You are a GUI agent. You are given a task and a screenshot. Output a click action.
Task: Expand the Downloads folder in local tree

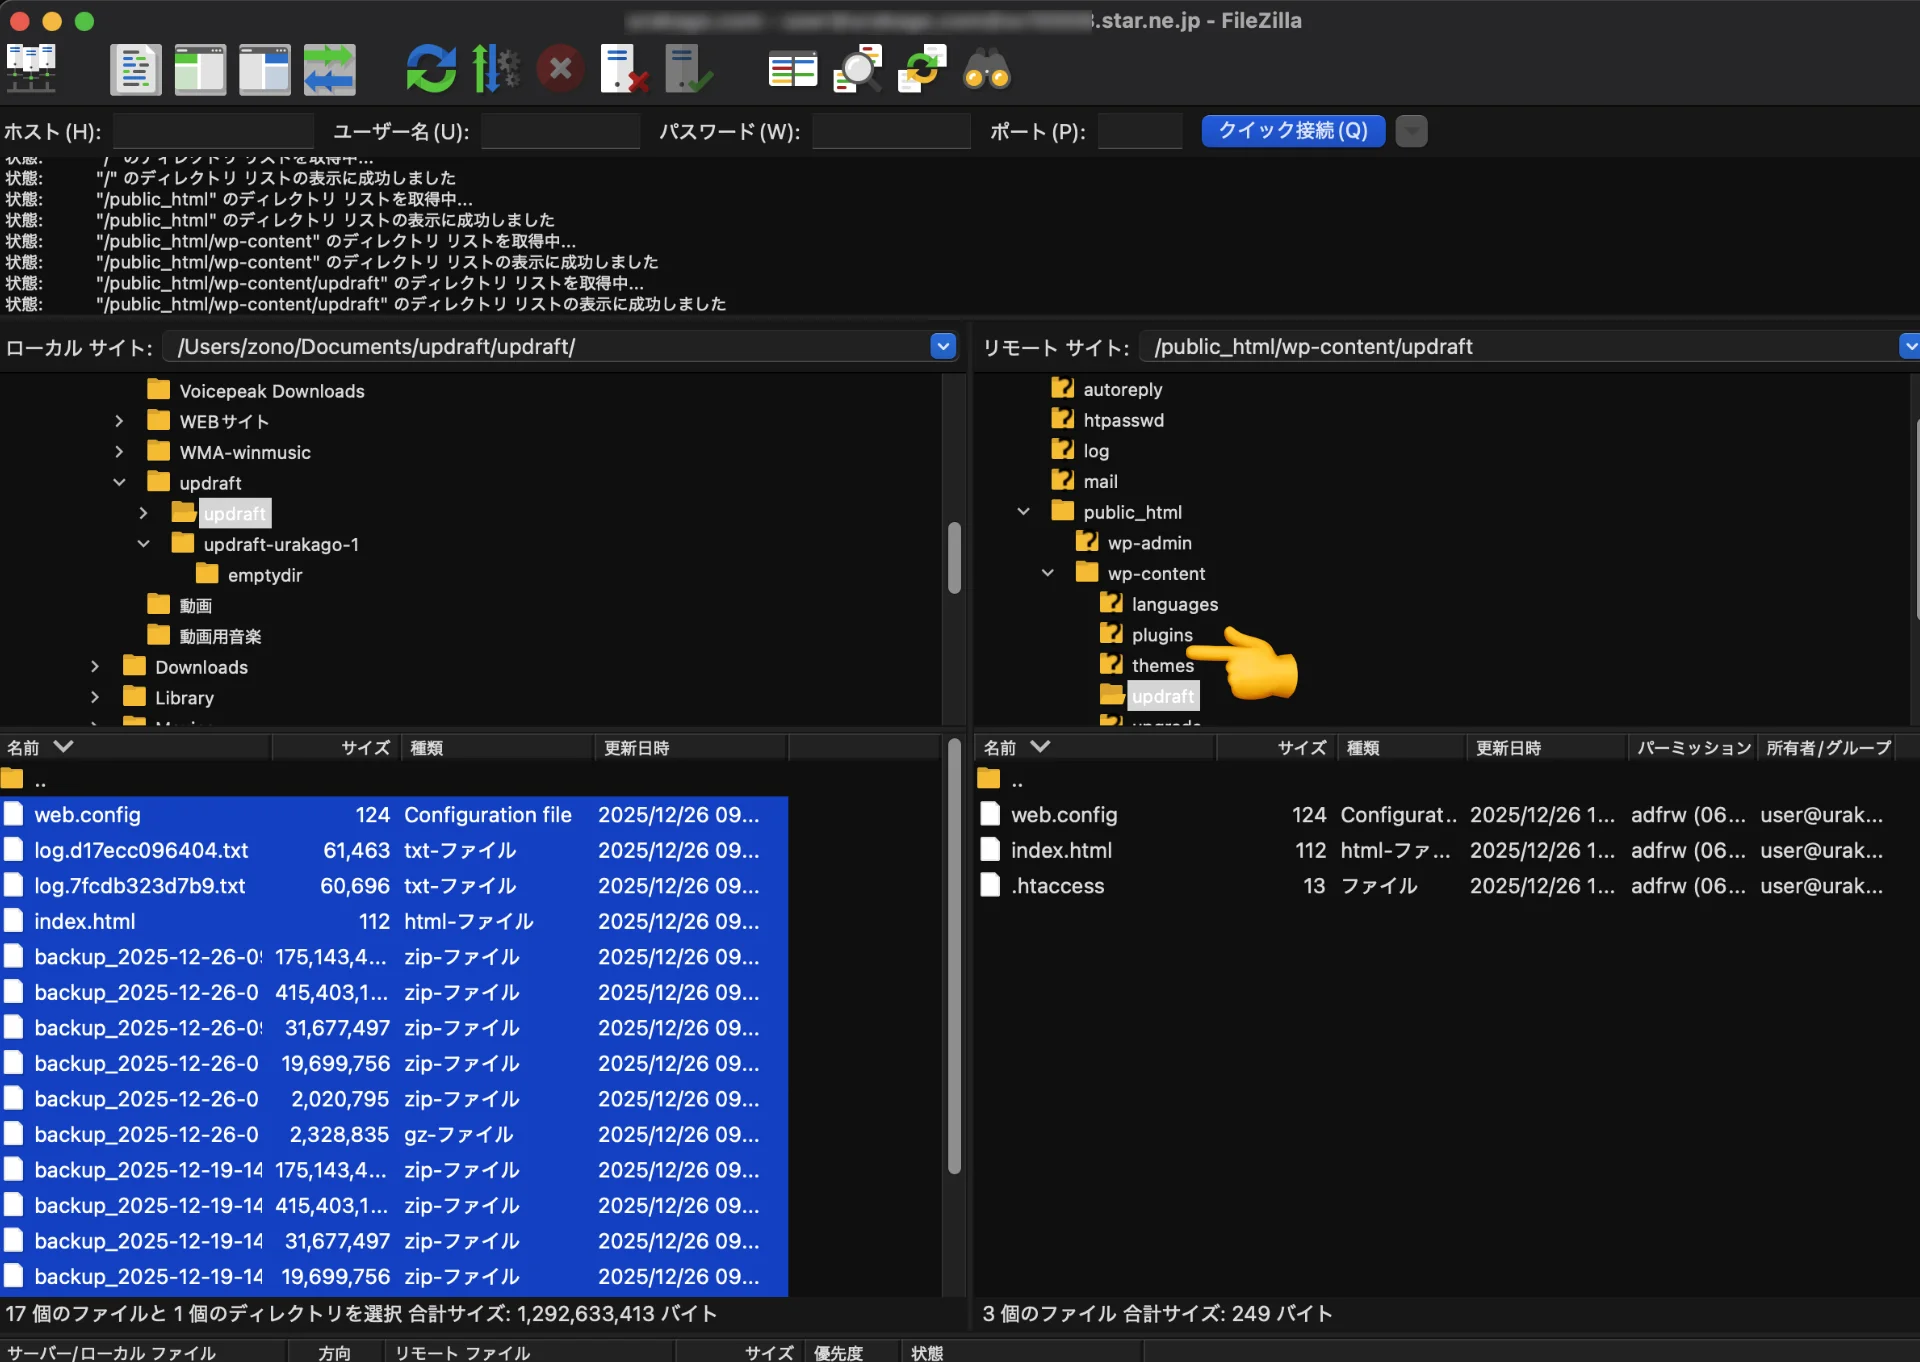(95, 666)
